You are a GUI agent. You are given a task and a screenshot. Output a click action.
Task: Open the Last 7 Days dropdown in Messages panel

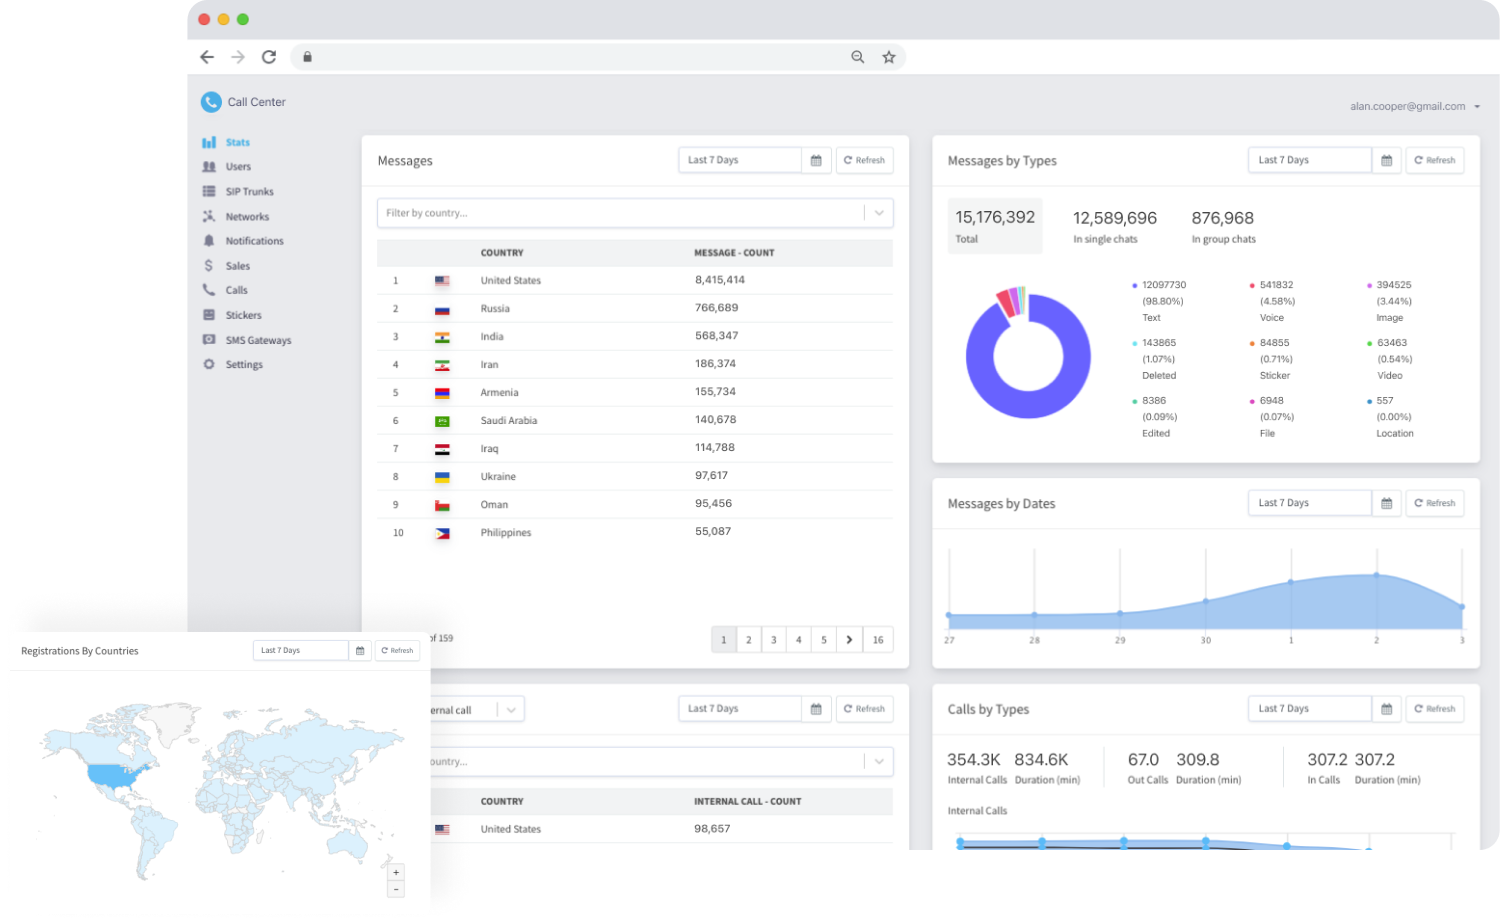pyautogui.click(x=739, y=160)
